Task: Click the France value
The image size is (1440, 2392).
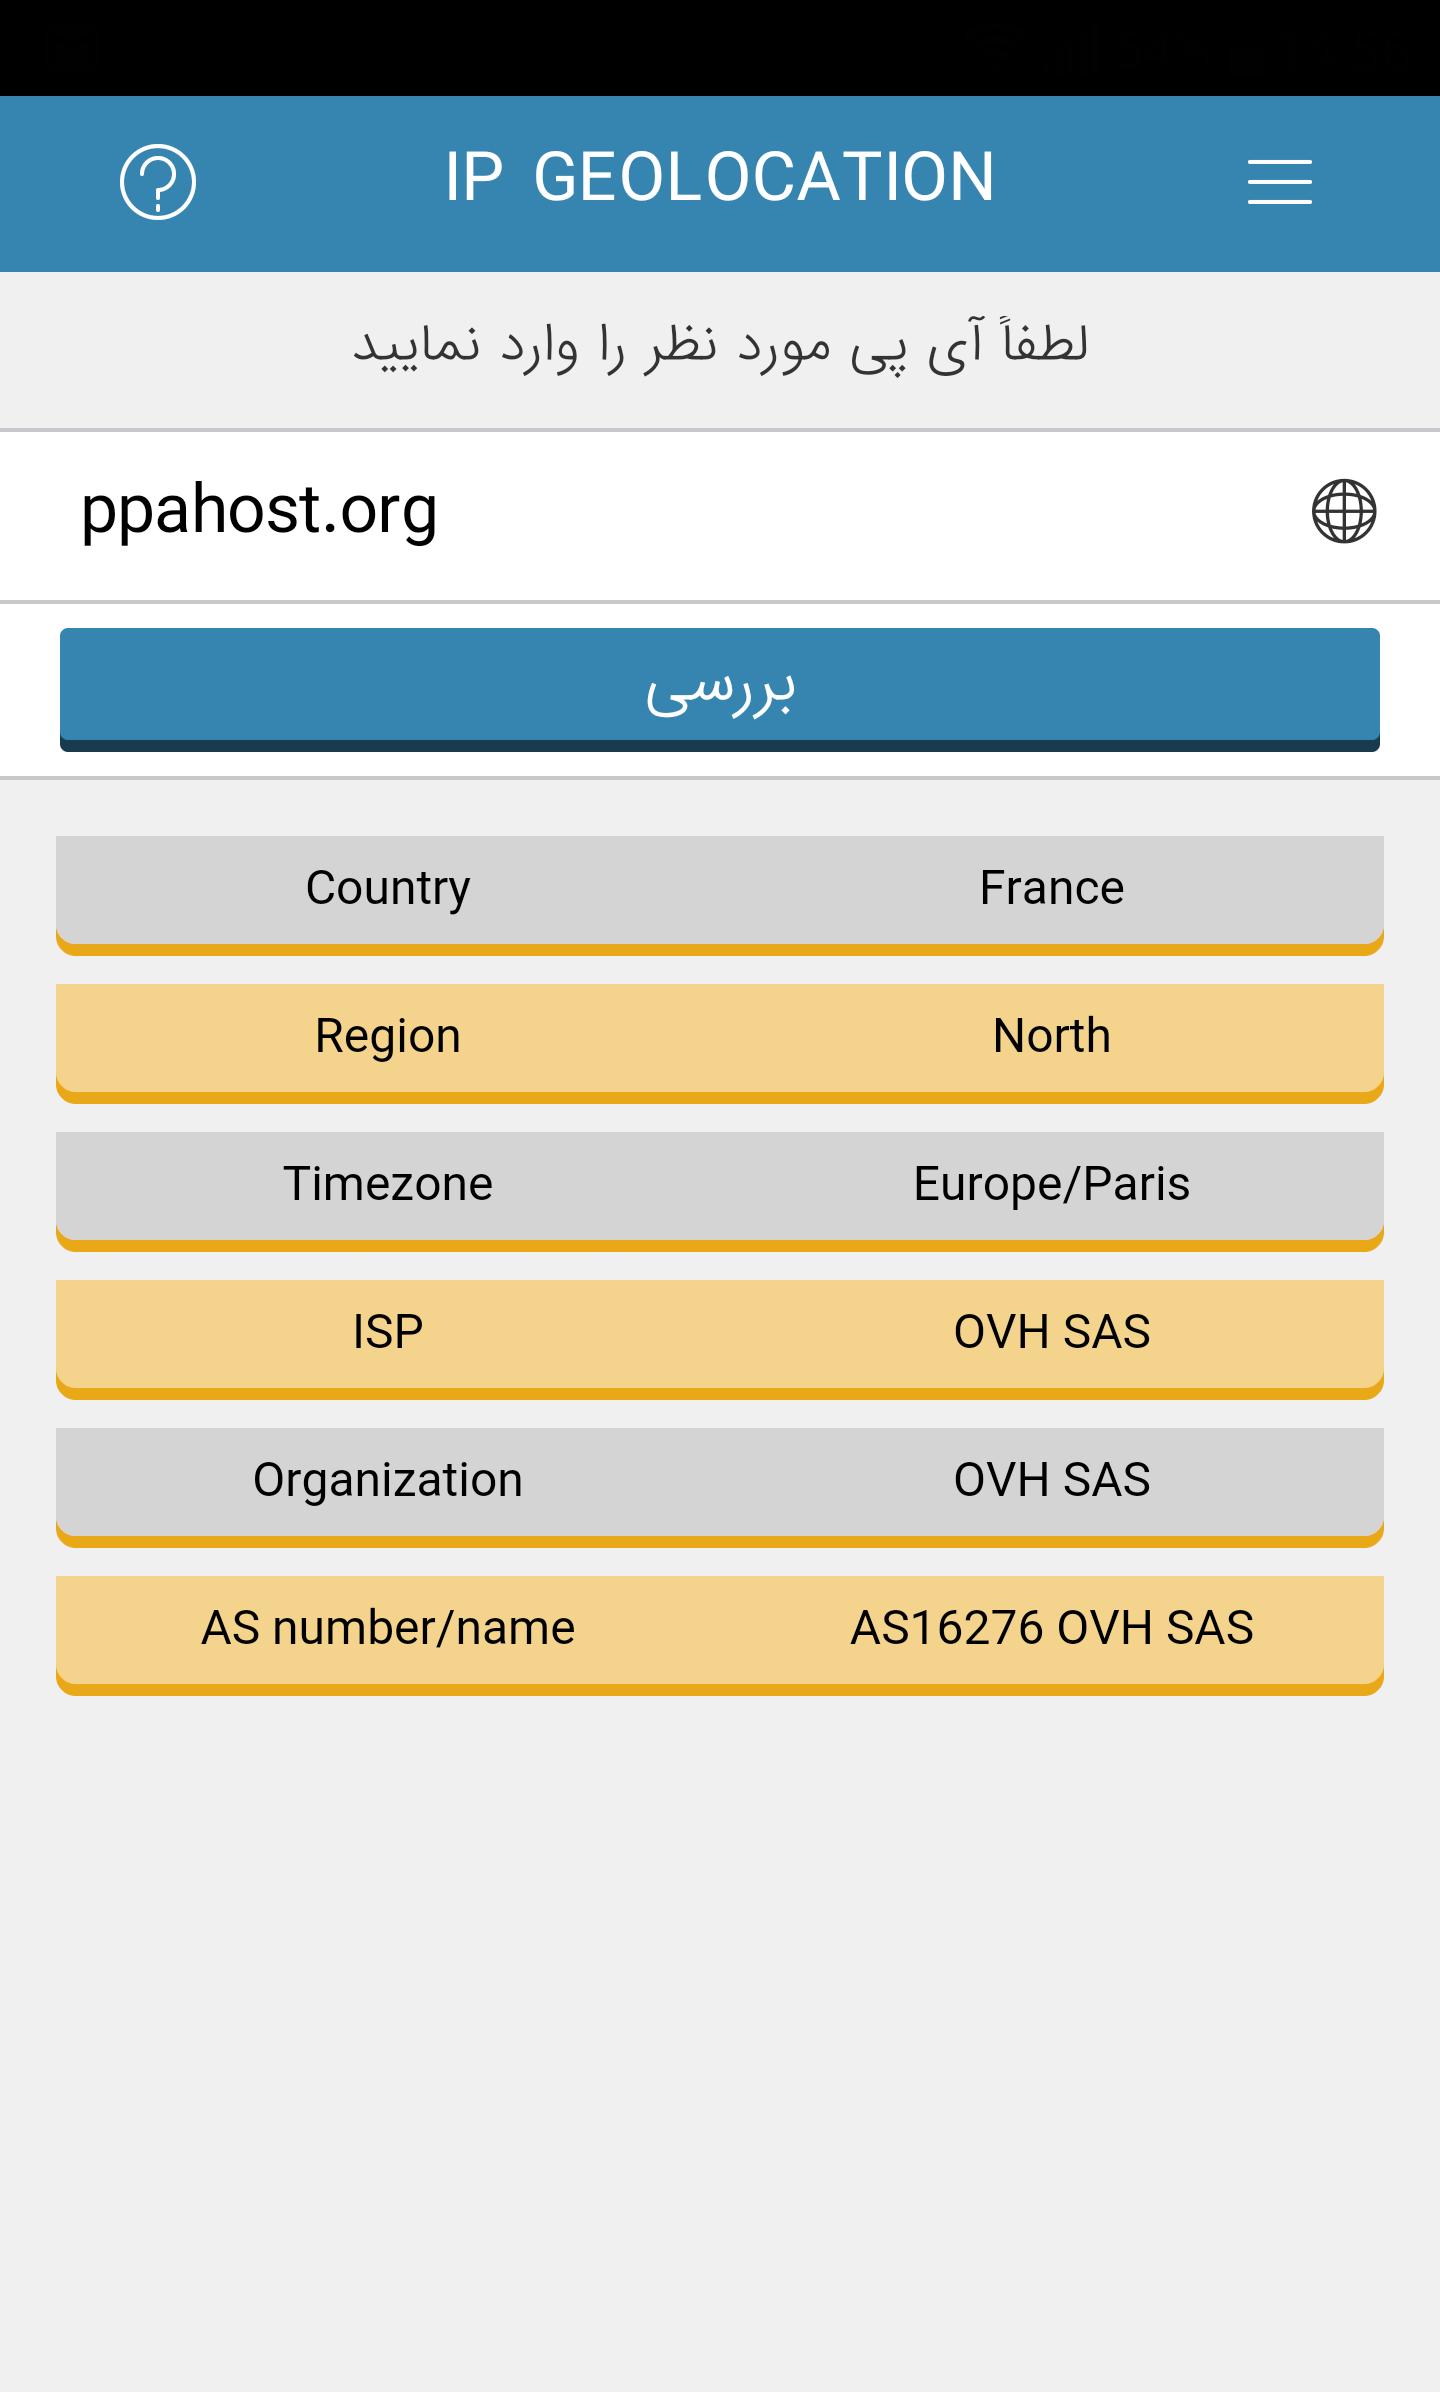Action: point(1052,888)
